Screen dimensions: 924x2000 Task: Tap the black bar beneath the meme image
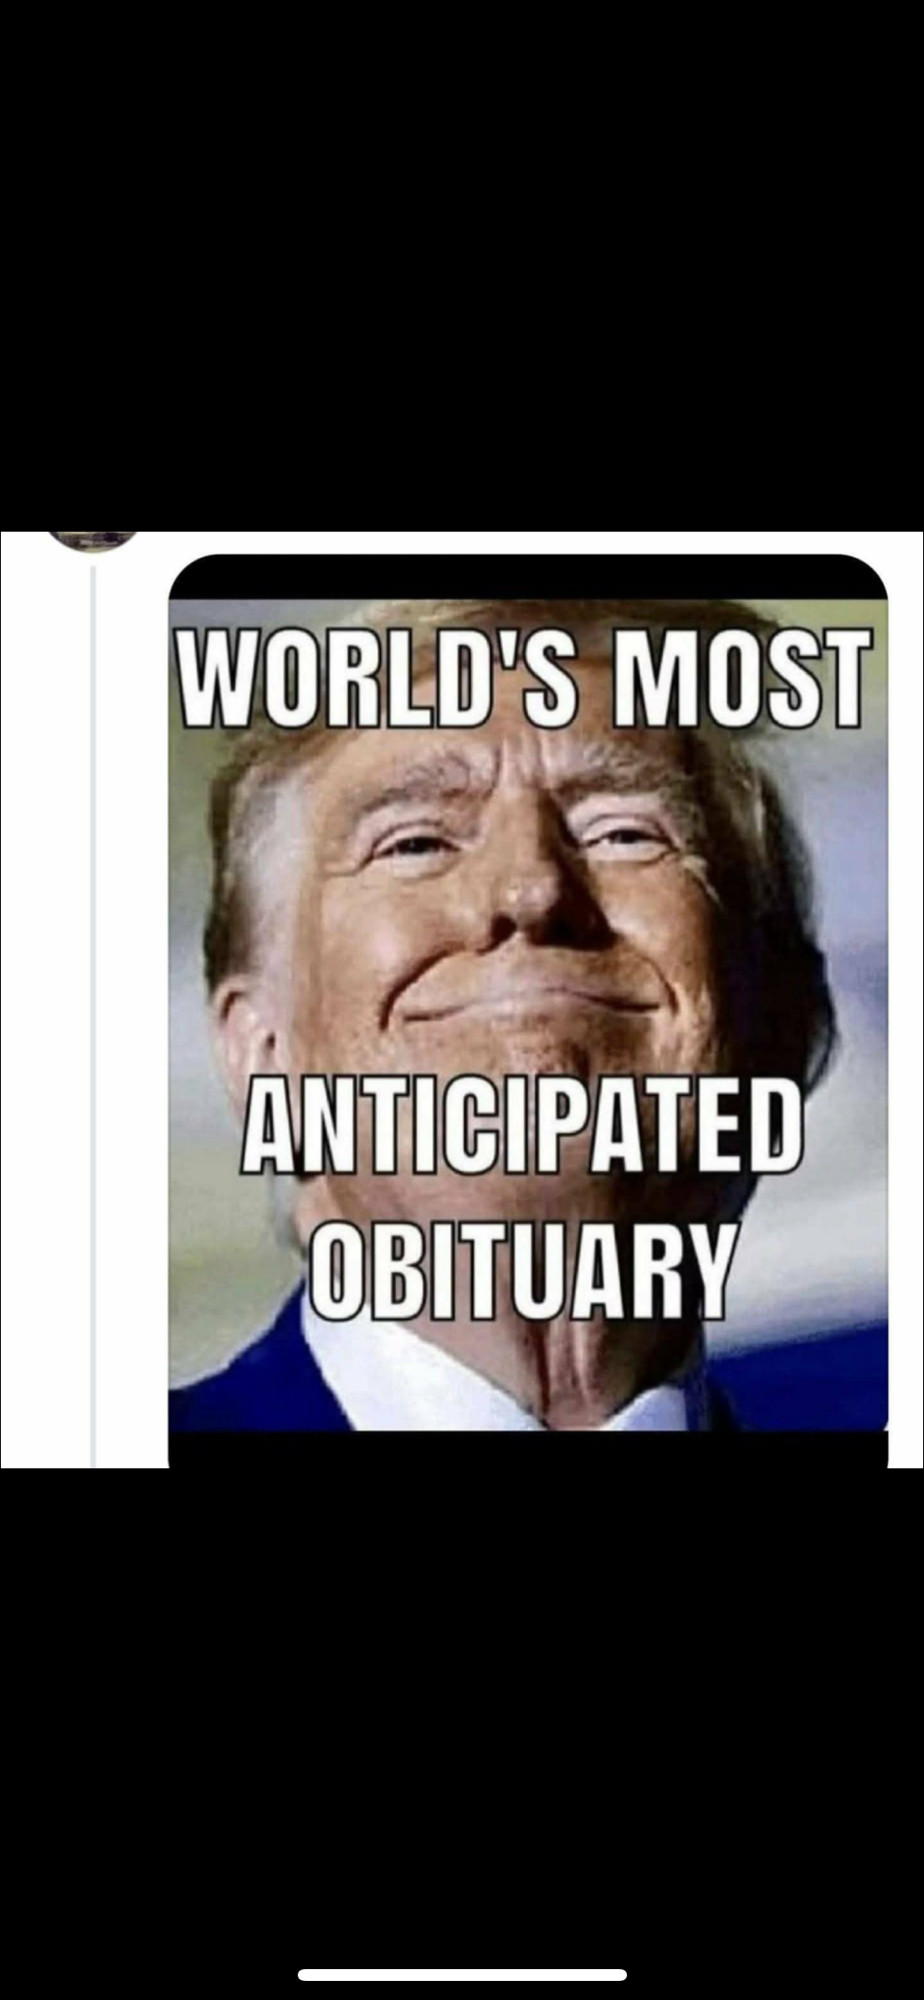528,1449
